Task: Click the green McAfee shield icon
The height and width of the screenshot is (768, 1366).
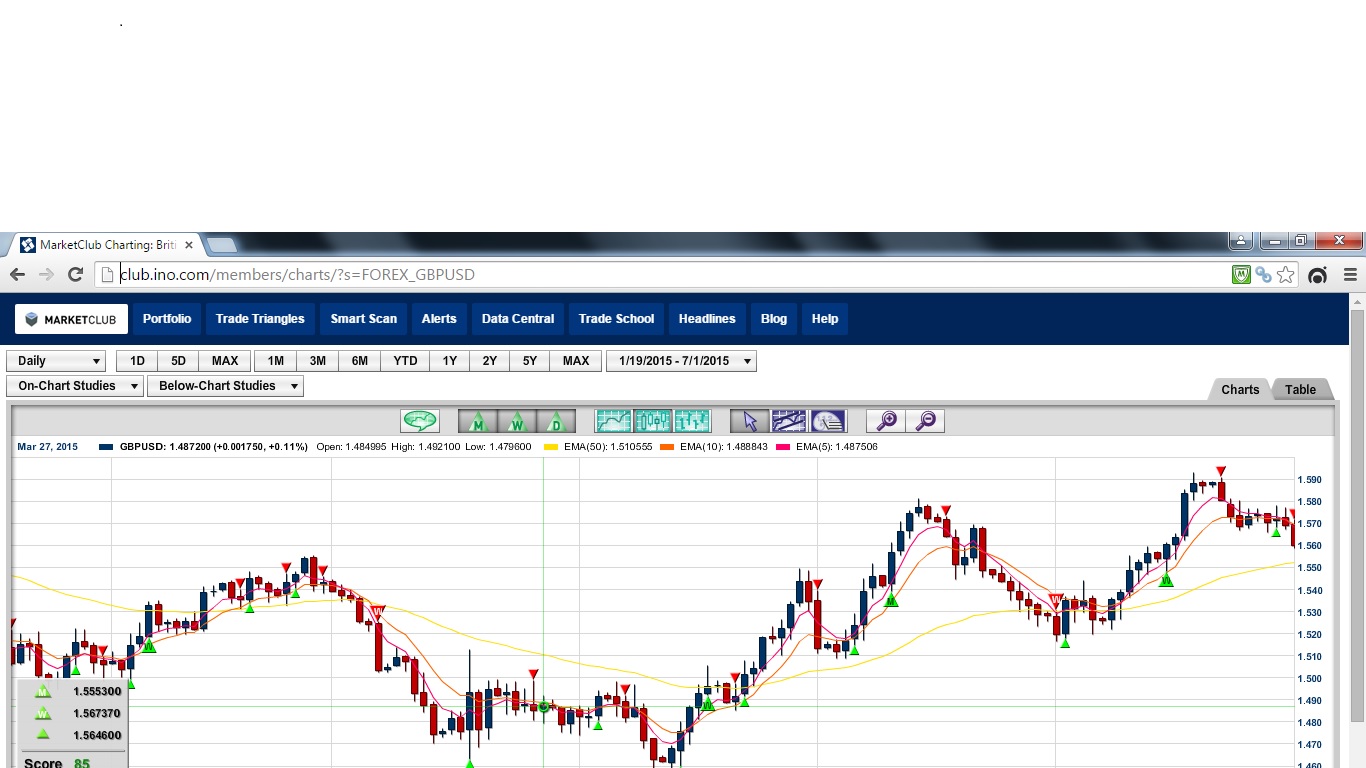Action: (1241, 275)
